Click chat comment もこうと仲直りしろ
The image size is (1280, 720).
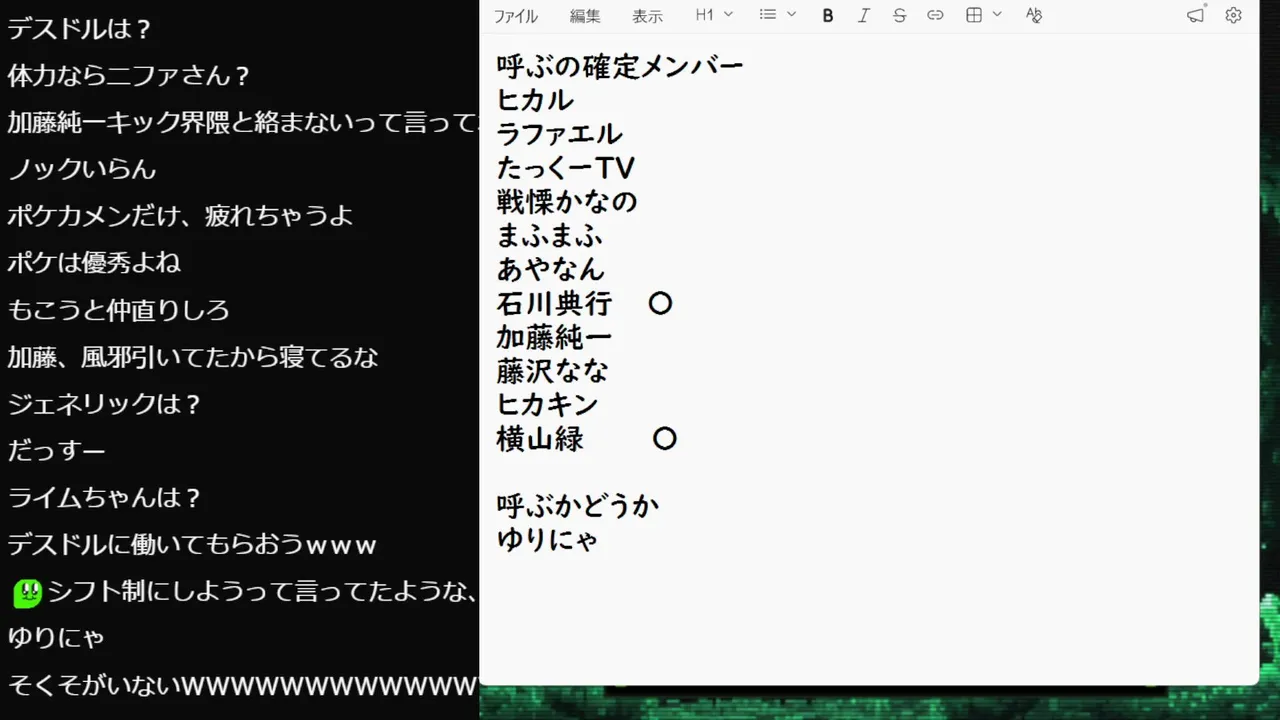[119, 310]
